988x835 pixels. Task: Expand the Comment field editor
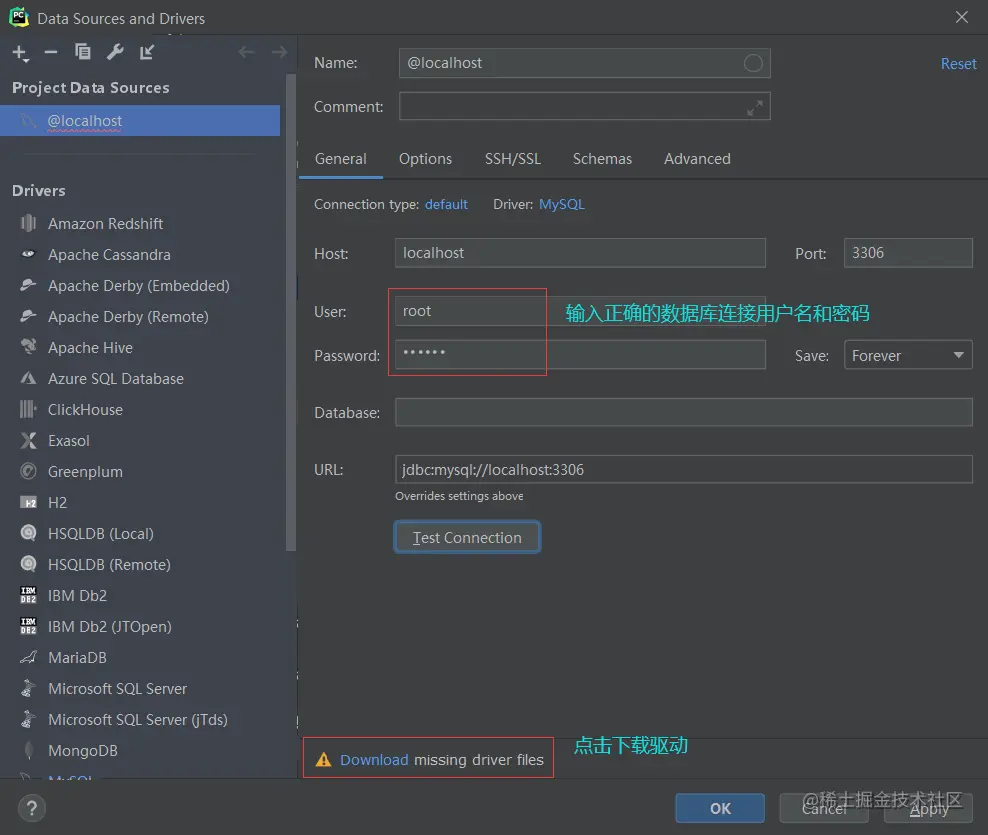[x=754, y=108]
